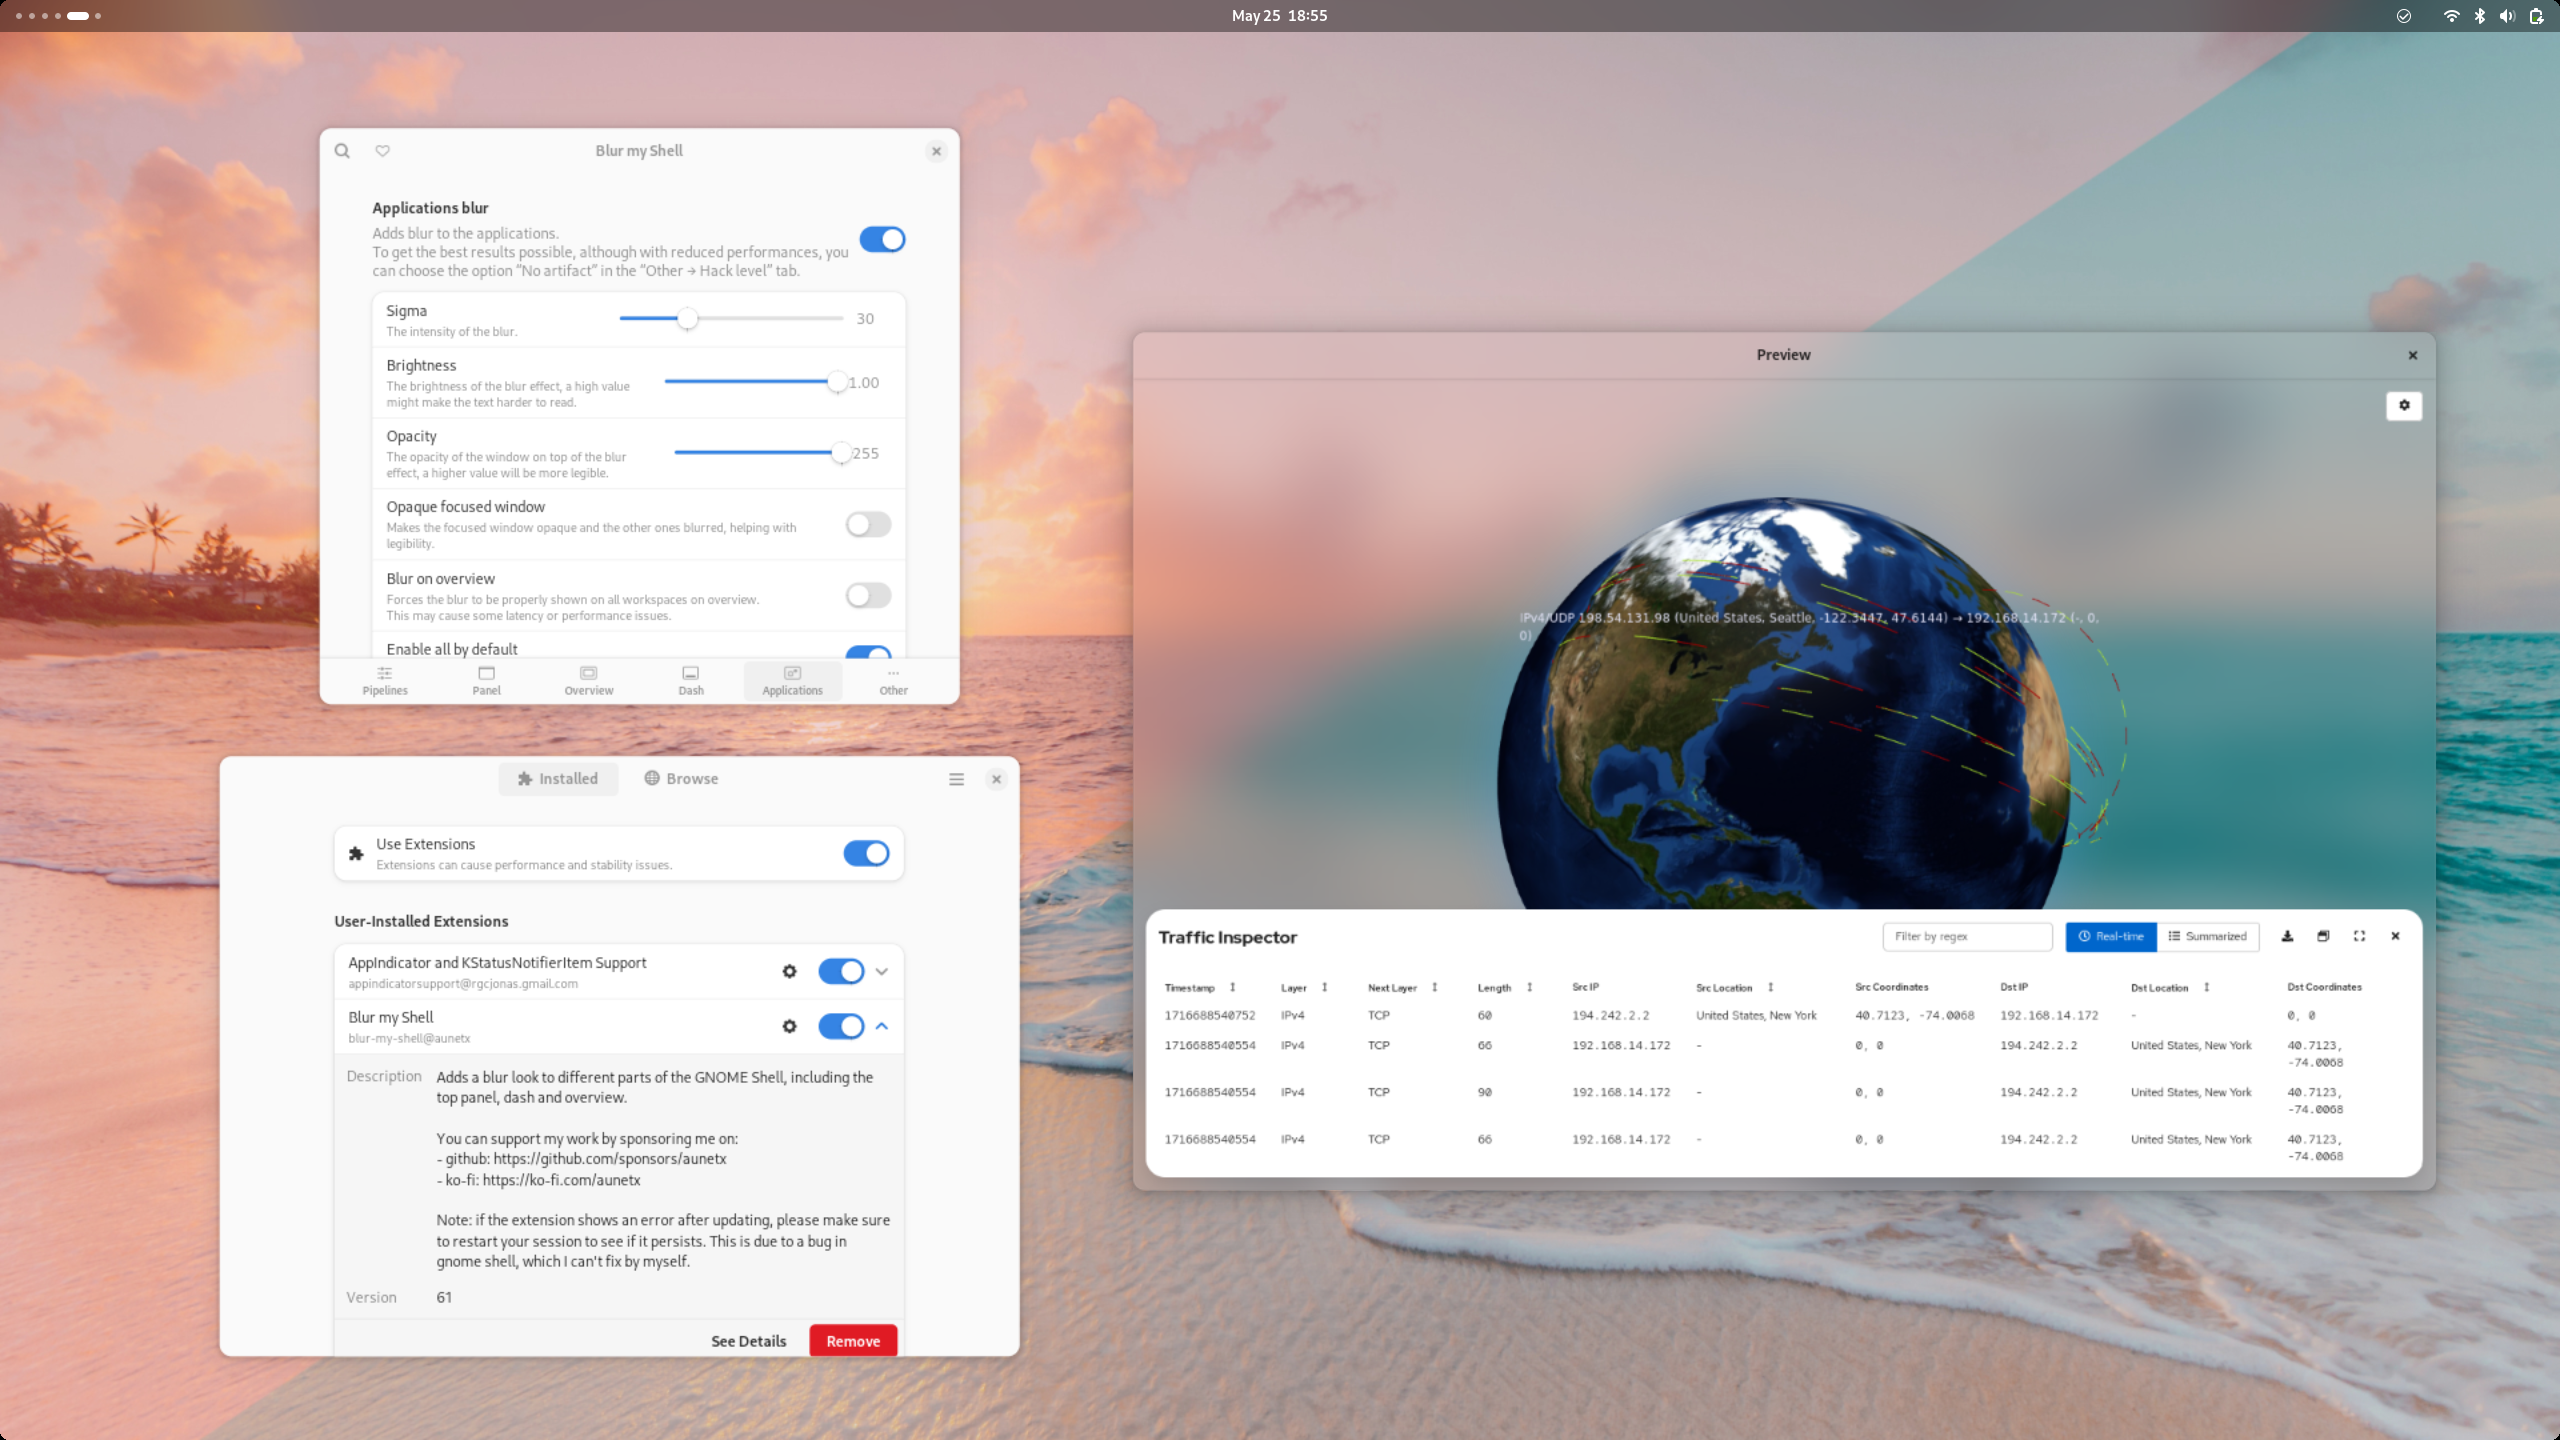Open the gear settings button in Preview window
Viewport: 2560px width, 1440px height.
(2404, 405)
